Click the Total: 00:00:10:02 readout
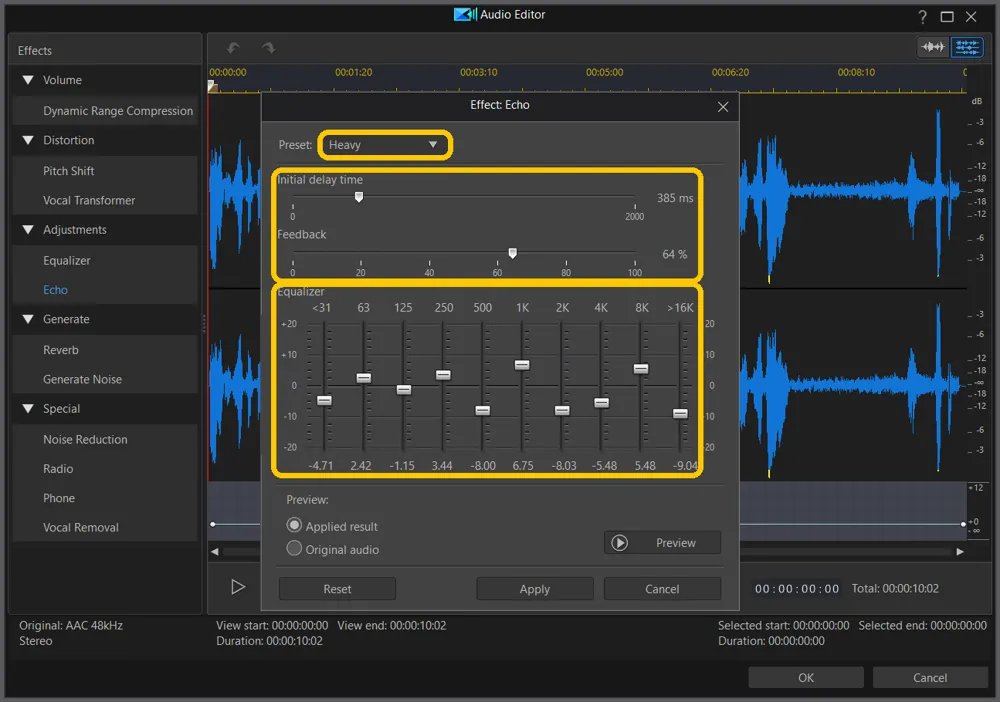This screenshot has width=1000, height=702. point(895,588)
